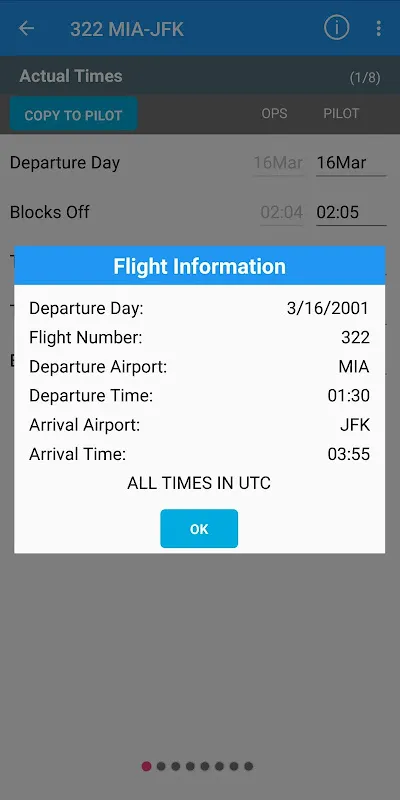Tap the OPS Departure Day 16Mar value
This screenshot has height=800, width=400.
click(x=279, y=163)
